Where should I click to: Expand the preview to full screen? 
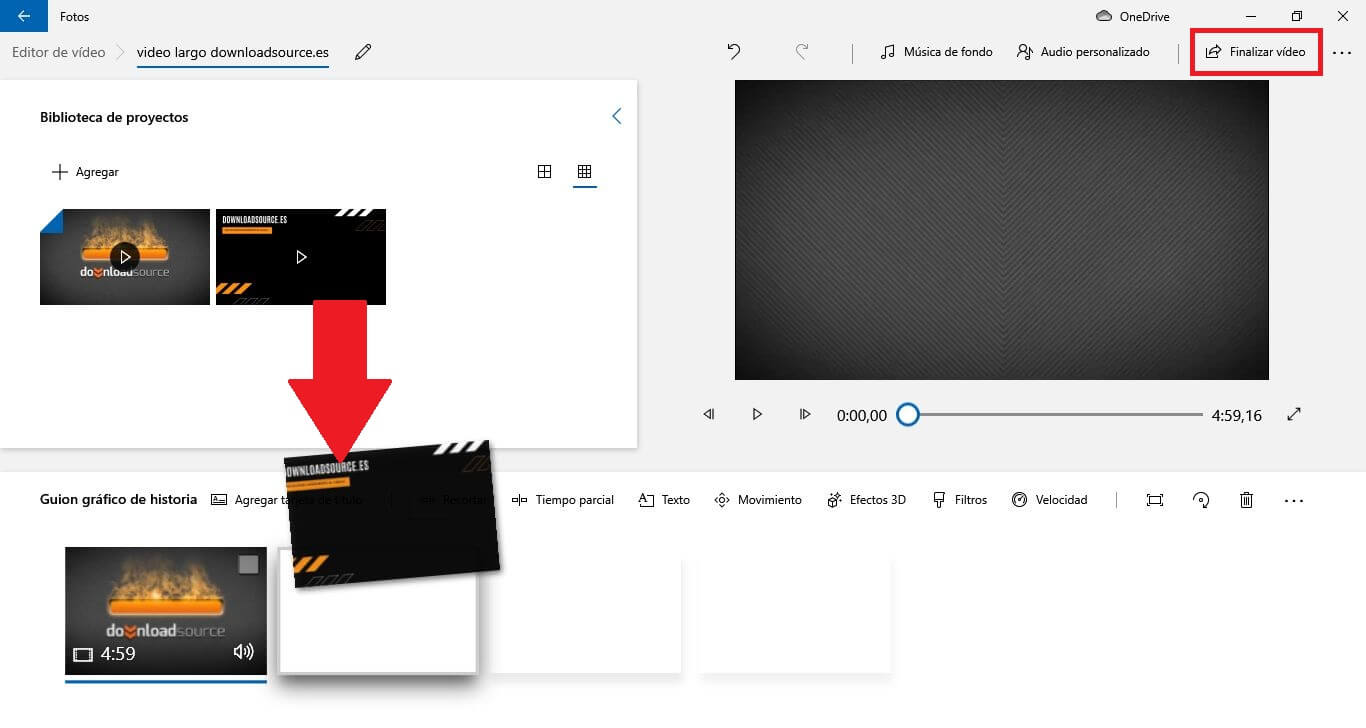1294,414
